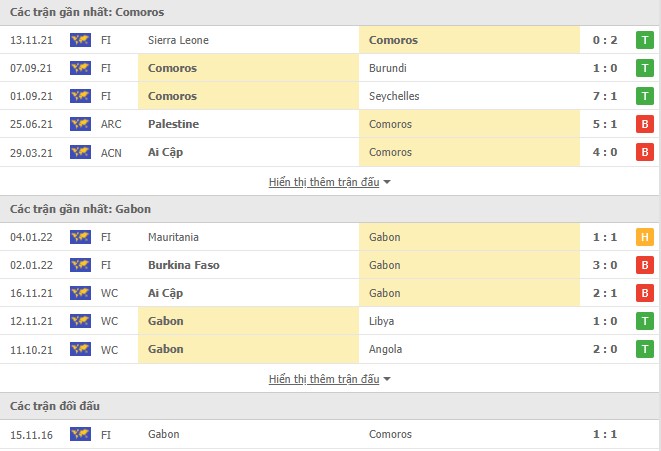Click the 2 : 0 score for Gabon–Angola
The height and width of the screenshot is (451, 661).
pos(605,350)
